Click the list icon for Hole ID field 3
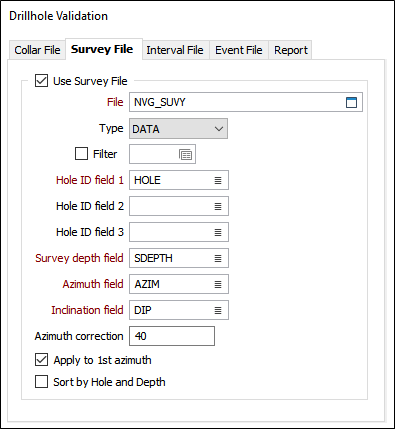Screen dimensions: 395x429 (218, 232)
